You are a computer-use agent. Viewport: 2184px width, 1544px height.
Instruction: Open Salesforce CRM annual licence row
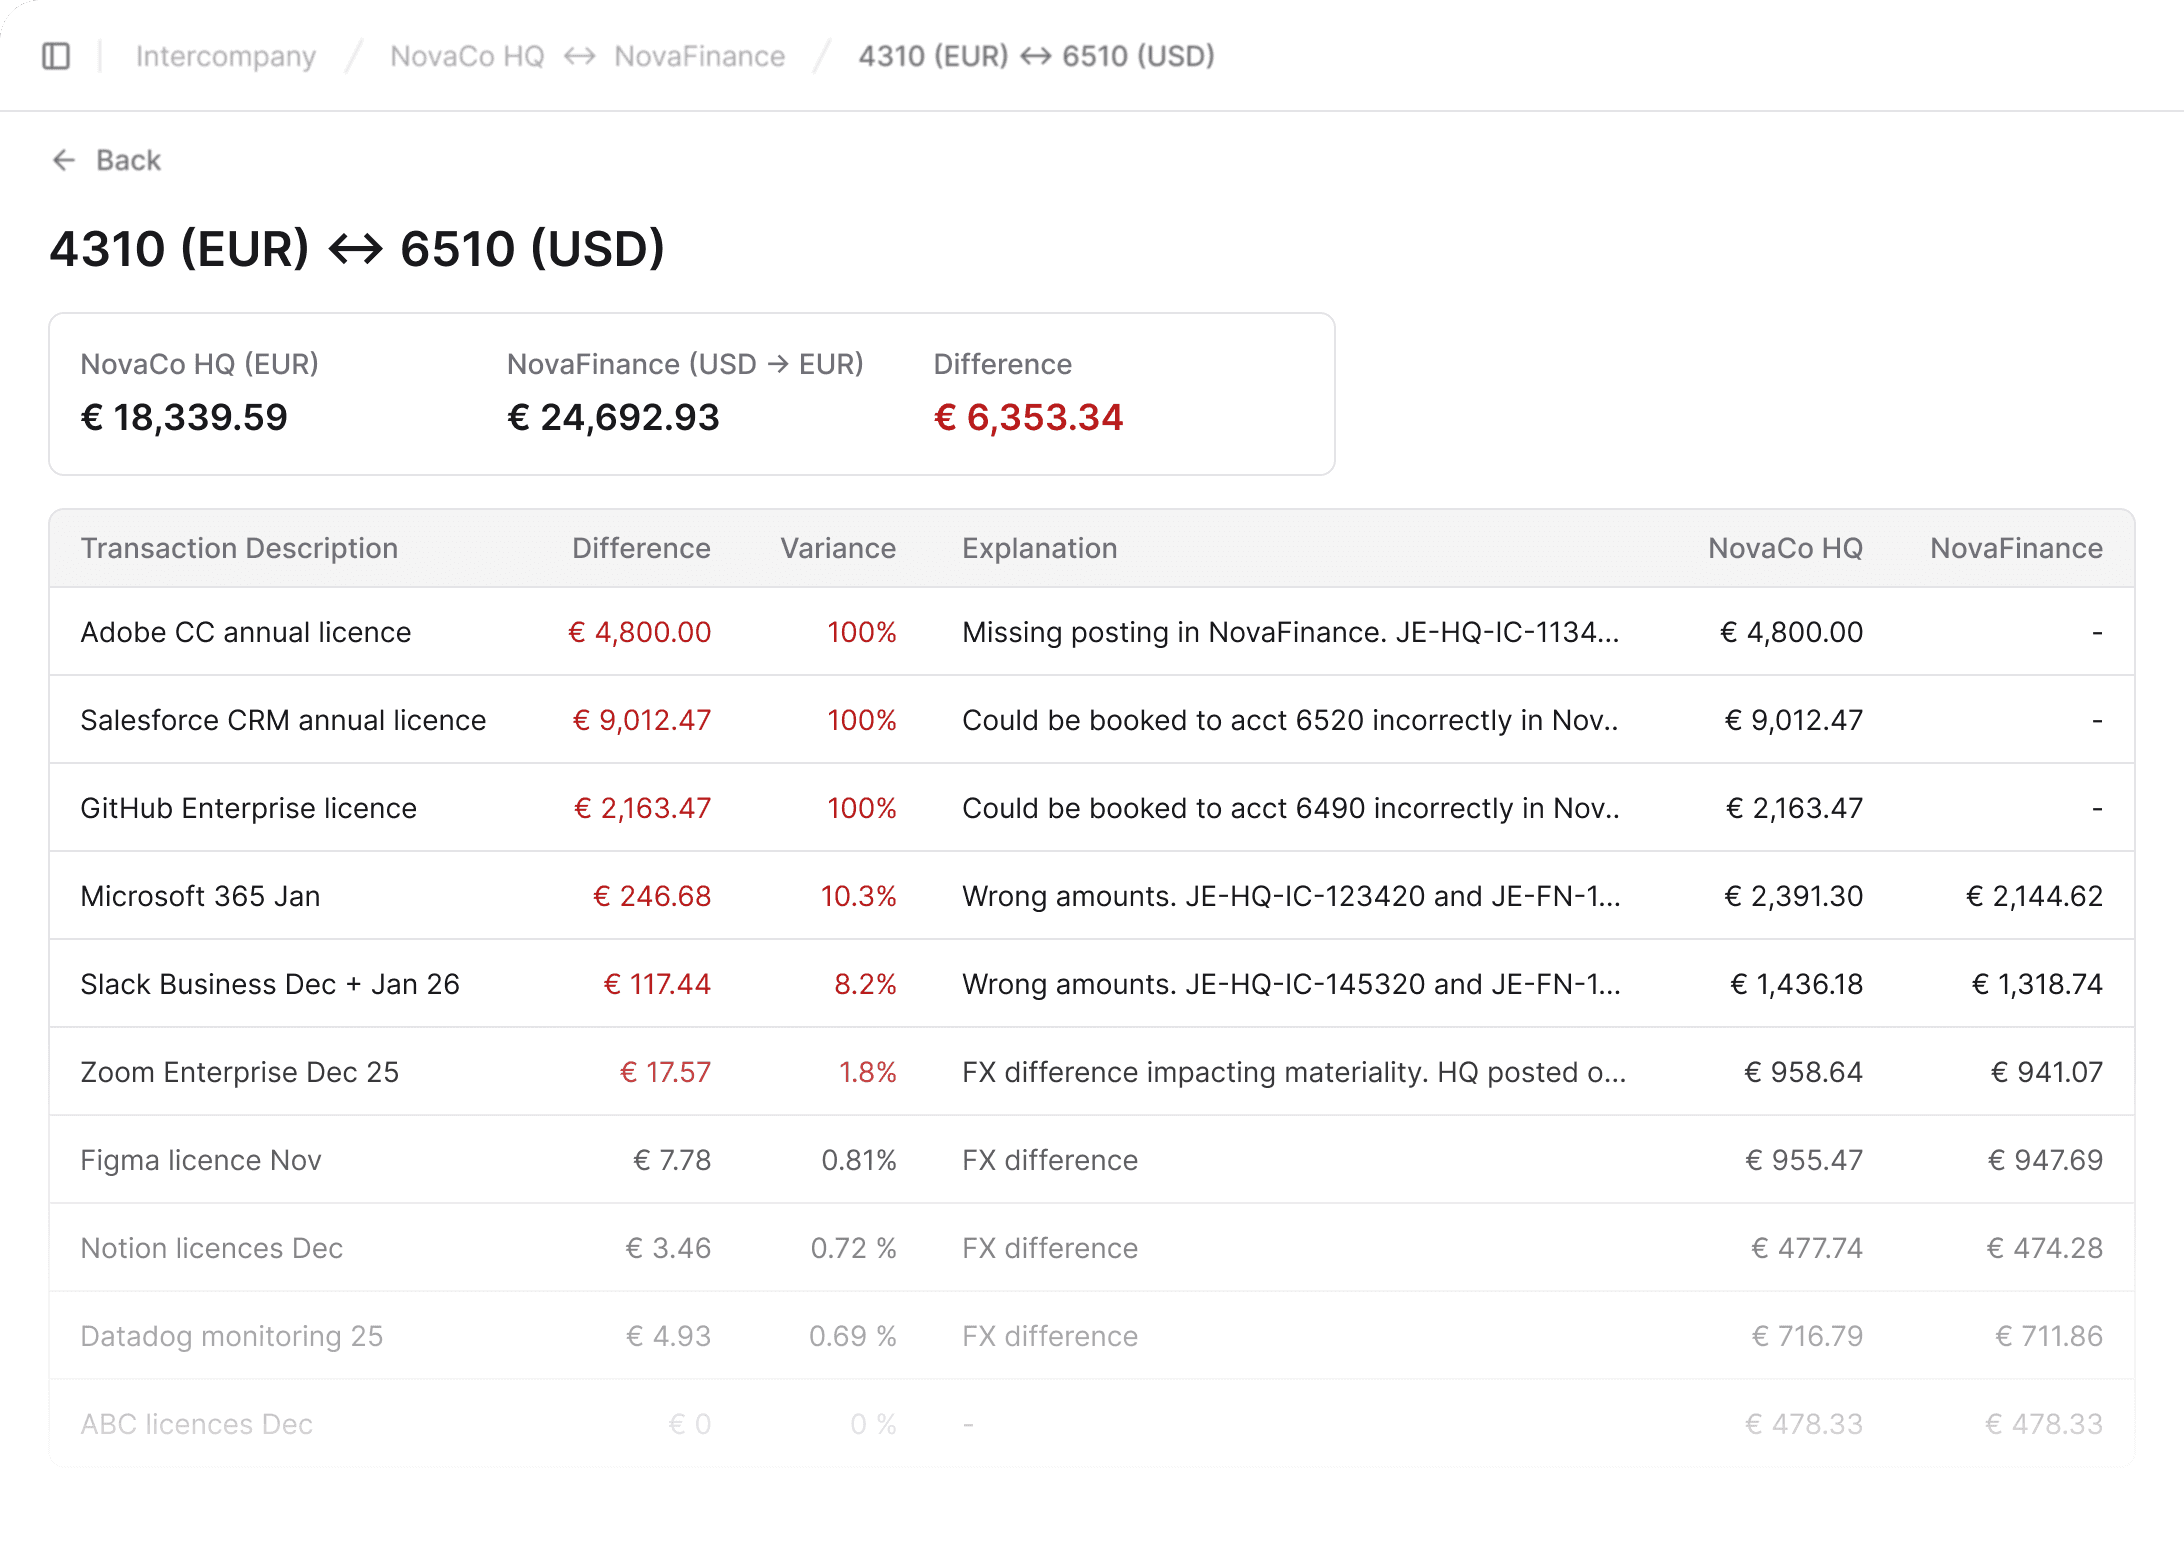coord(283,720)
